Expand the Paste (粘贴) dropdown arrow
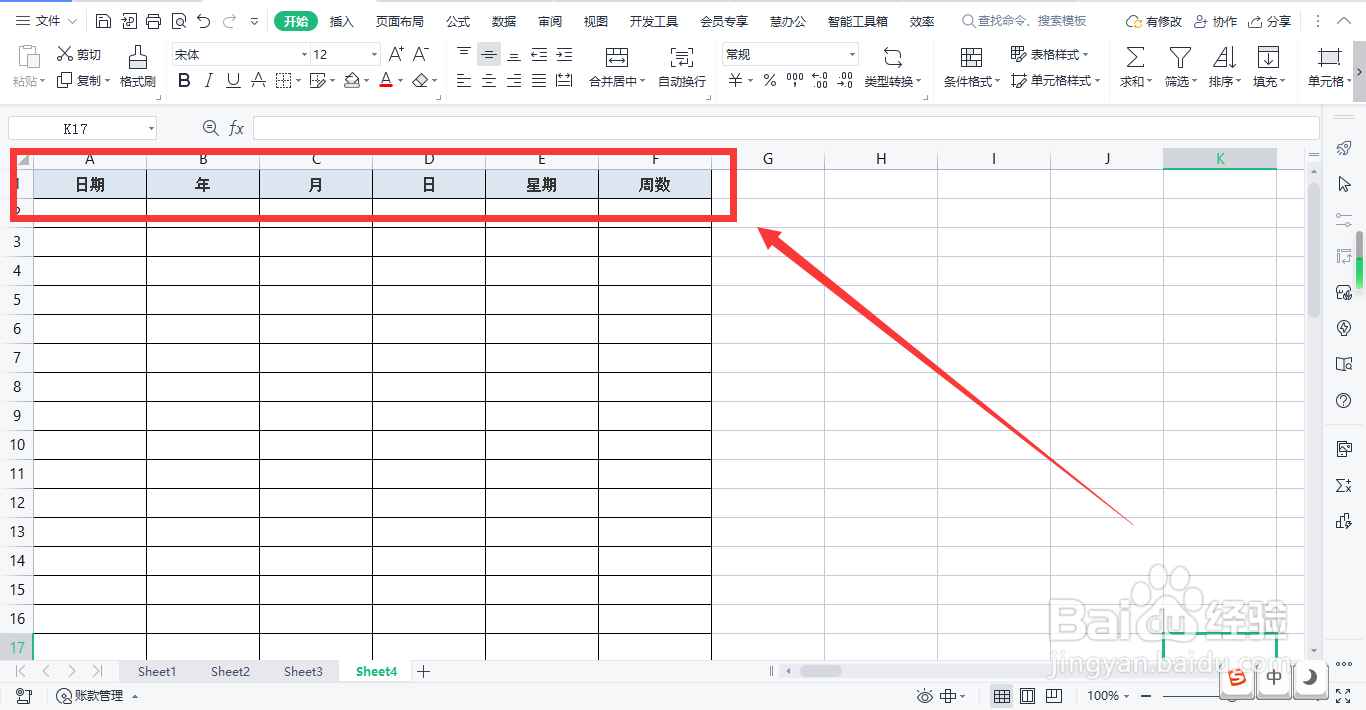The height and width of the screenshot is (710, 1366). pos(42,82)
